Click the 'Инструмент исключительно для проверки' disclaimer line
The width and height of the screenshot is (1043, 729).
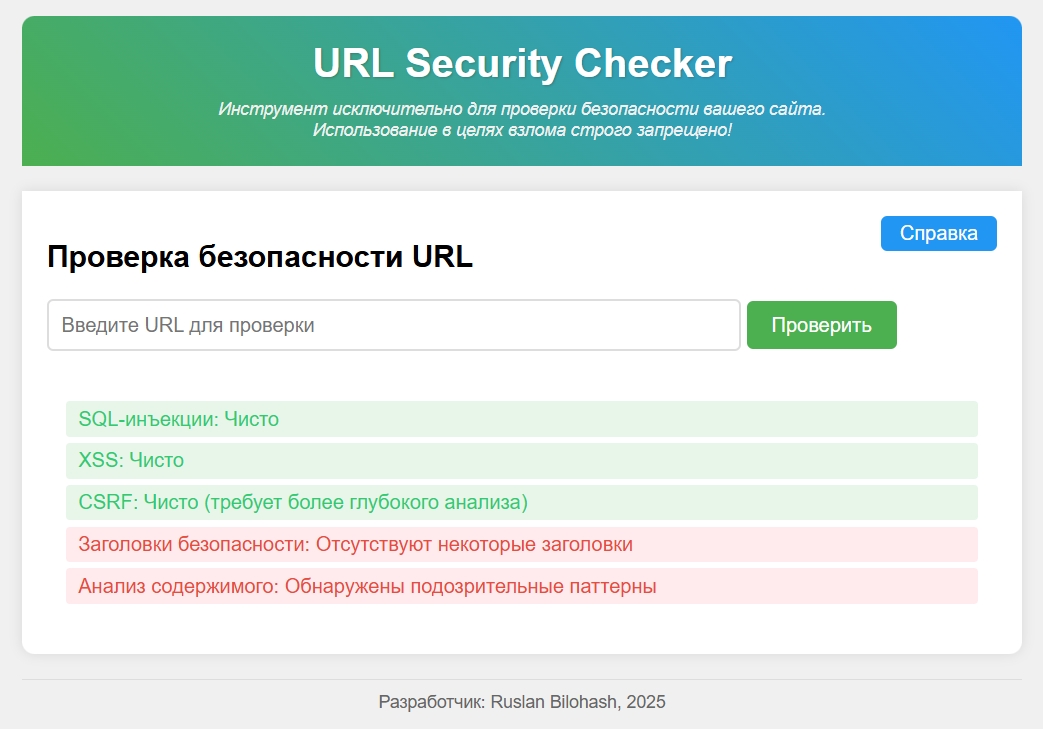pyautogui.click(x=522, y=109)
